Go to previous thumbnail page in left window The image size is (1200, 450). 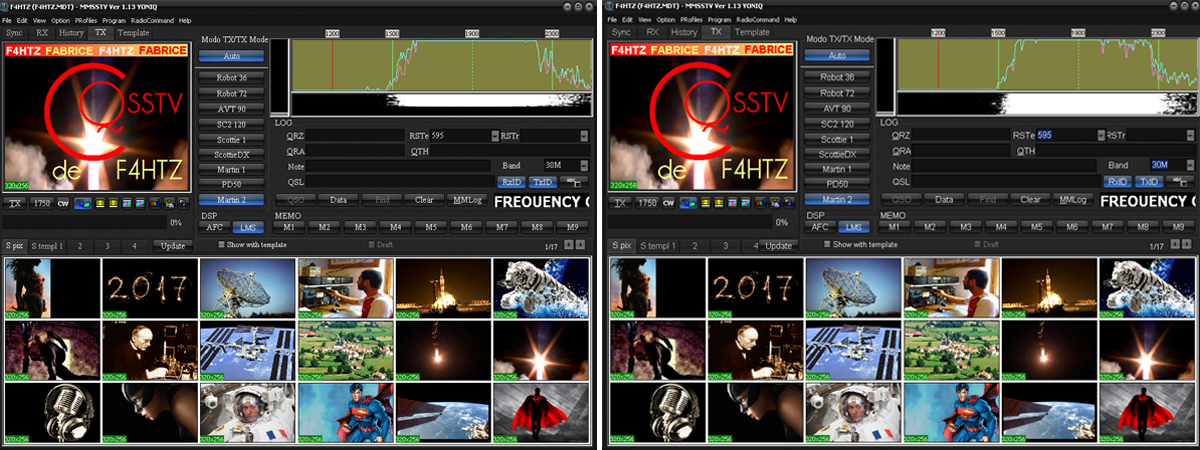tap(569, 245)
